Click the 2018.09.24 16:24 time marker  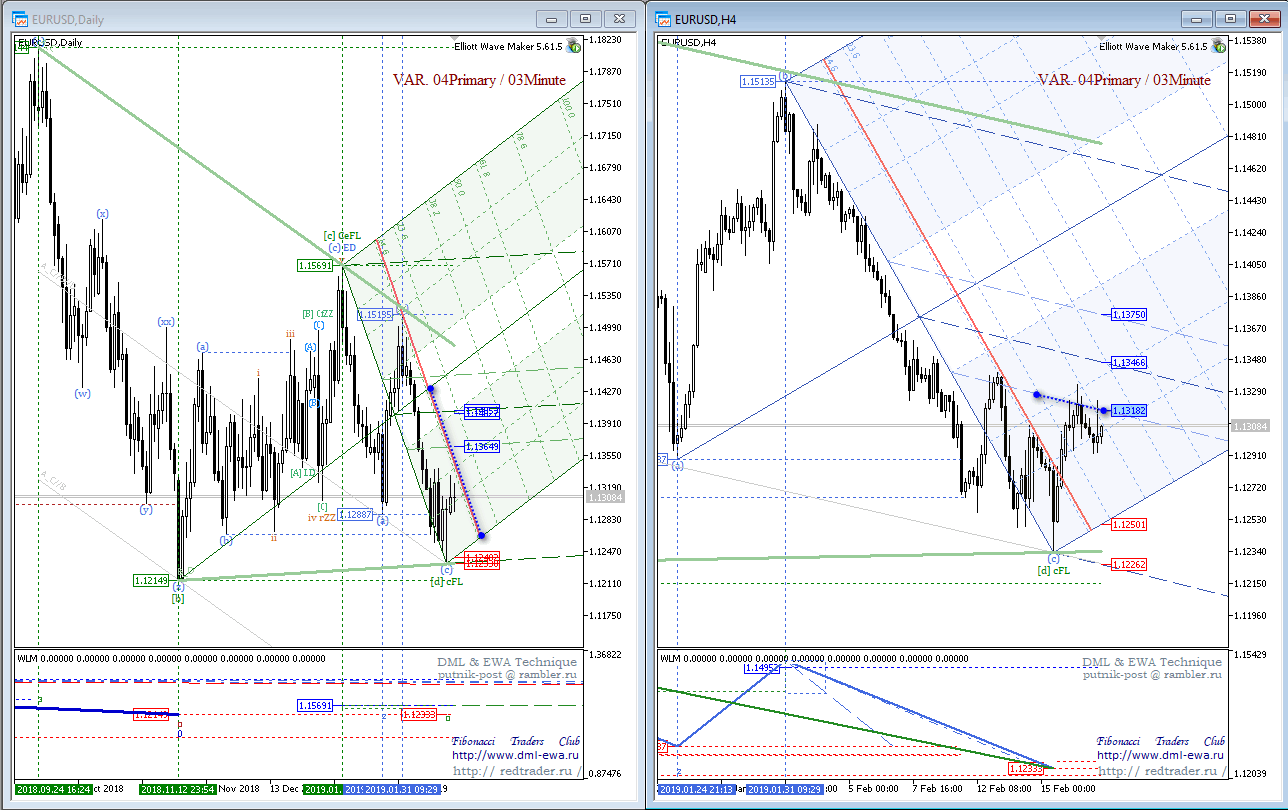(54, 789)
